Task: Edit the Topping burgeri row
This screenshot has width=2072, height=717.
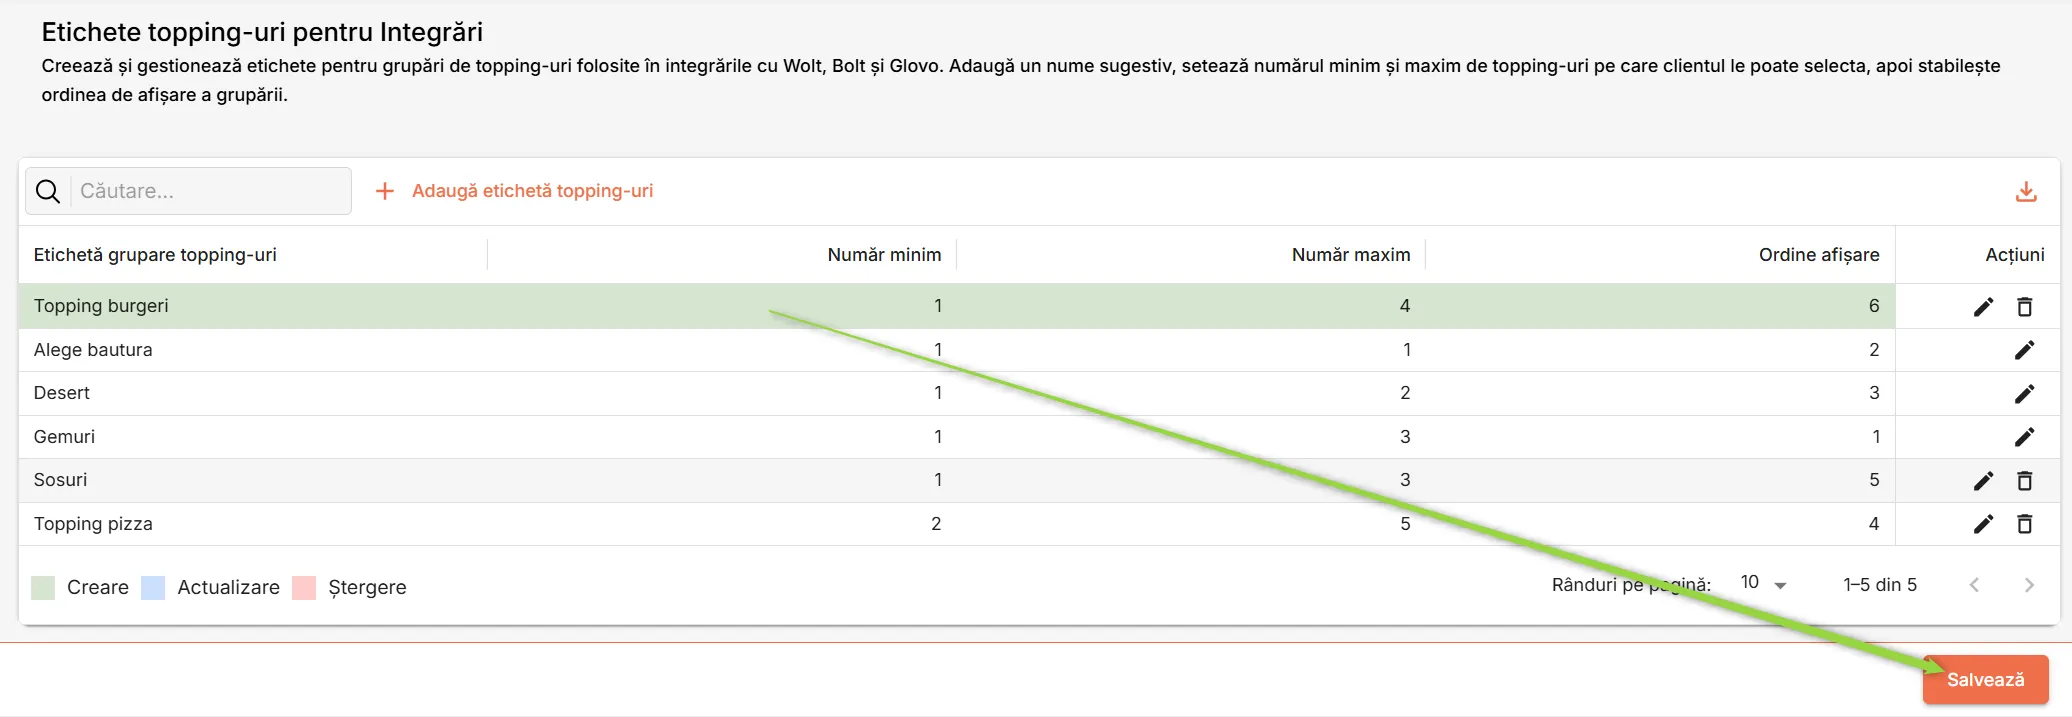Action: point(1983,307)
